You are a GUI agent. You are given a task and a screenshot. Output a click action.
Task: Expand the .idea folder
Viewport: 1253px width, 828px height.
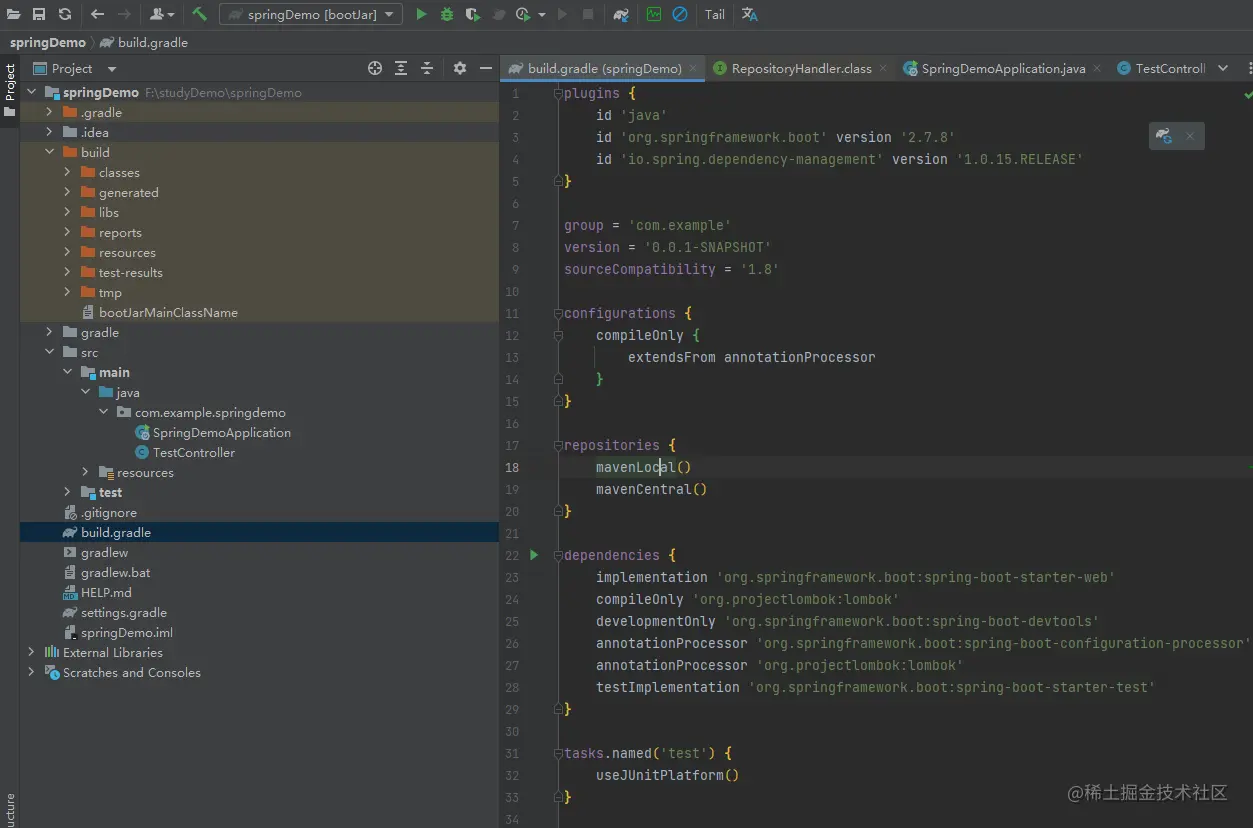(x=49, y=132)
